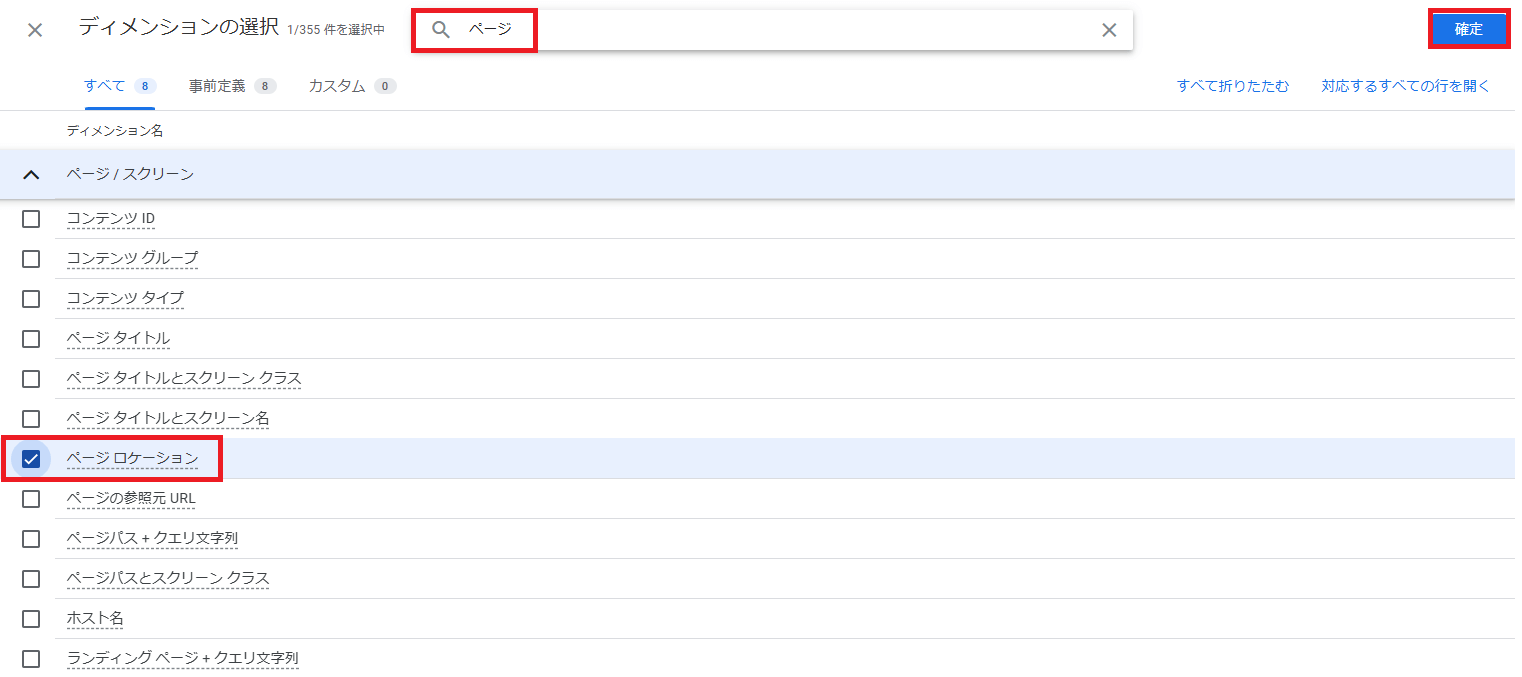Click the search magnifier icon

pyautogui.click(x=441, y=30)
